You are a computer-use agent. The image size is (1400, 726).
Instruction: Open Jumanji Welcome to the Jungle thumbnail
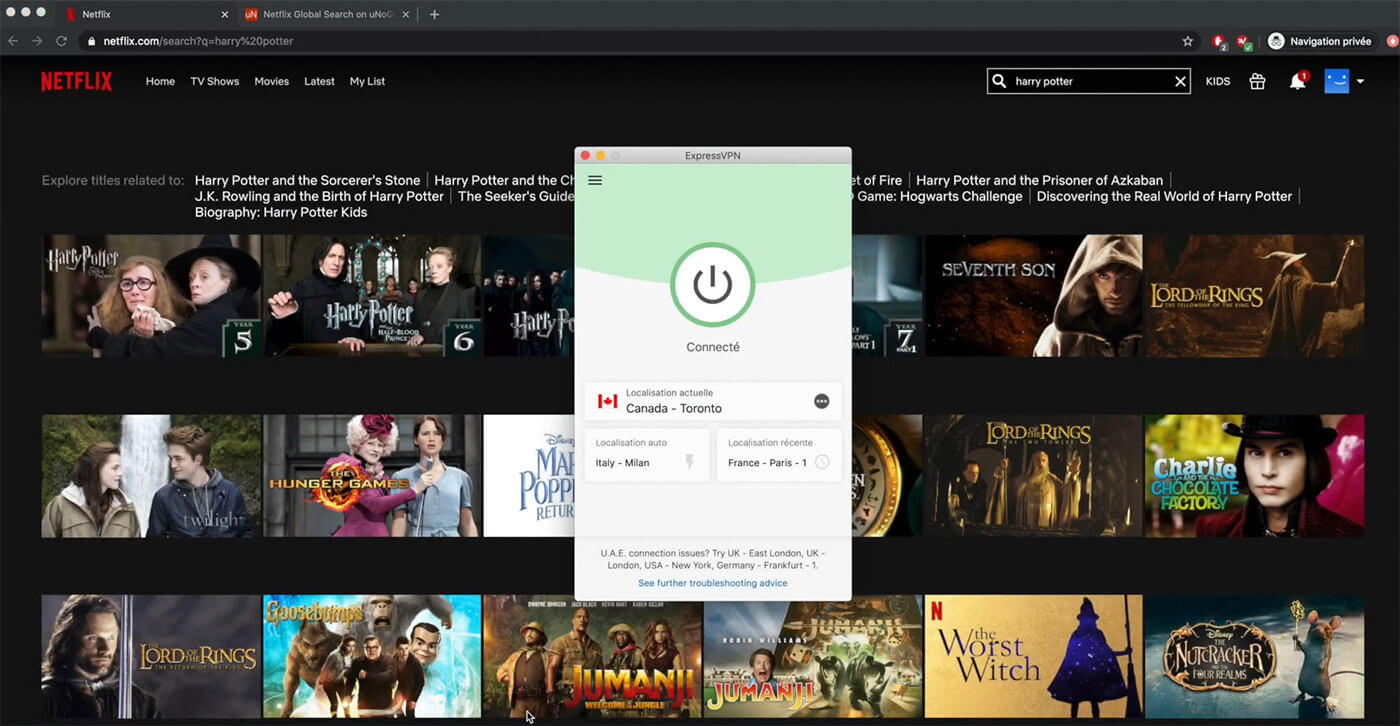[x=592, y=656]
